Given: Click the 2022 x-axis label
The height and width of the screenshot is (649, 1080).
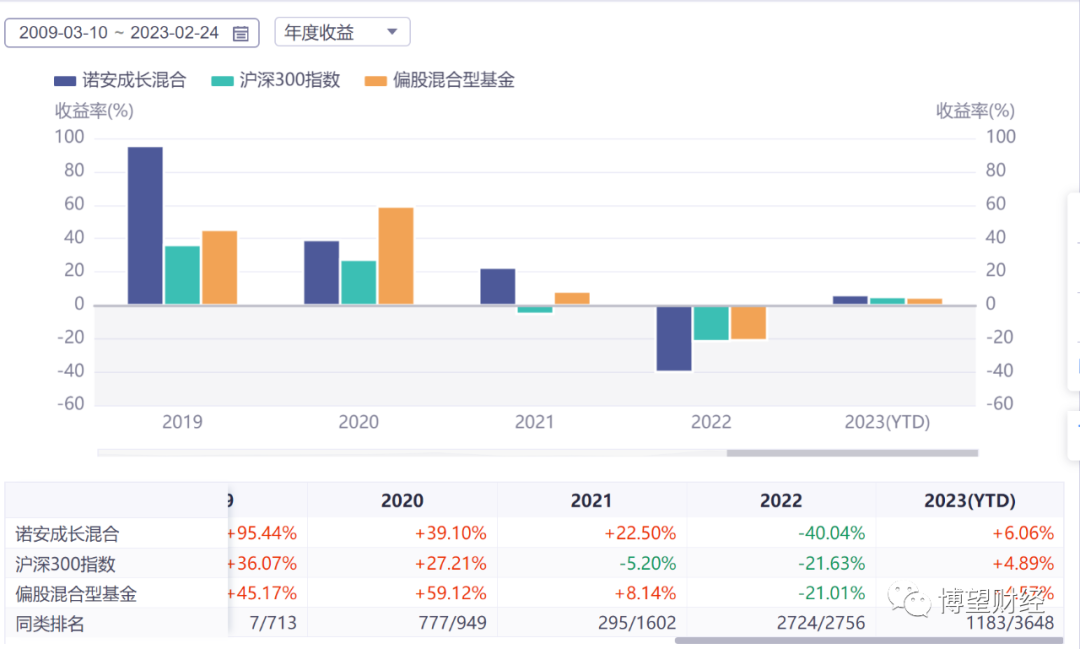Looking at the screenshot, I should (x=712, y=422).
